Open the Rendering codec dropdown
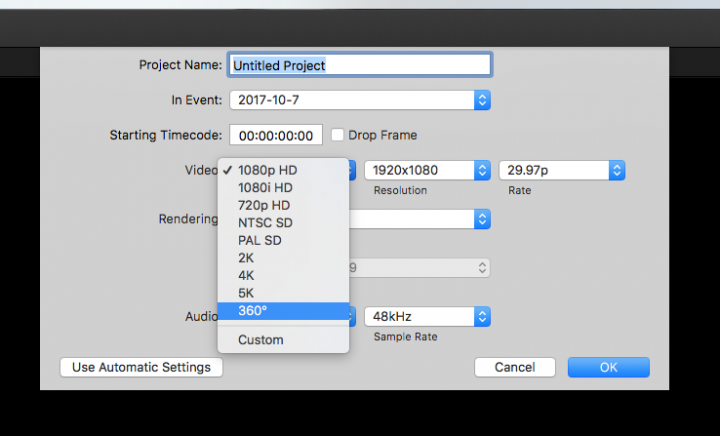This screenshot has width=720, height=436. [x=420, y=219]
